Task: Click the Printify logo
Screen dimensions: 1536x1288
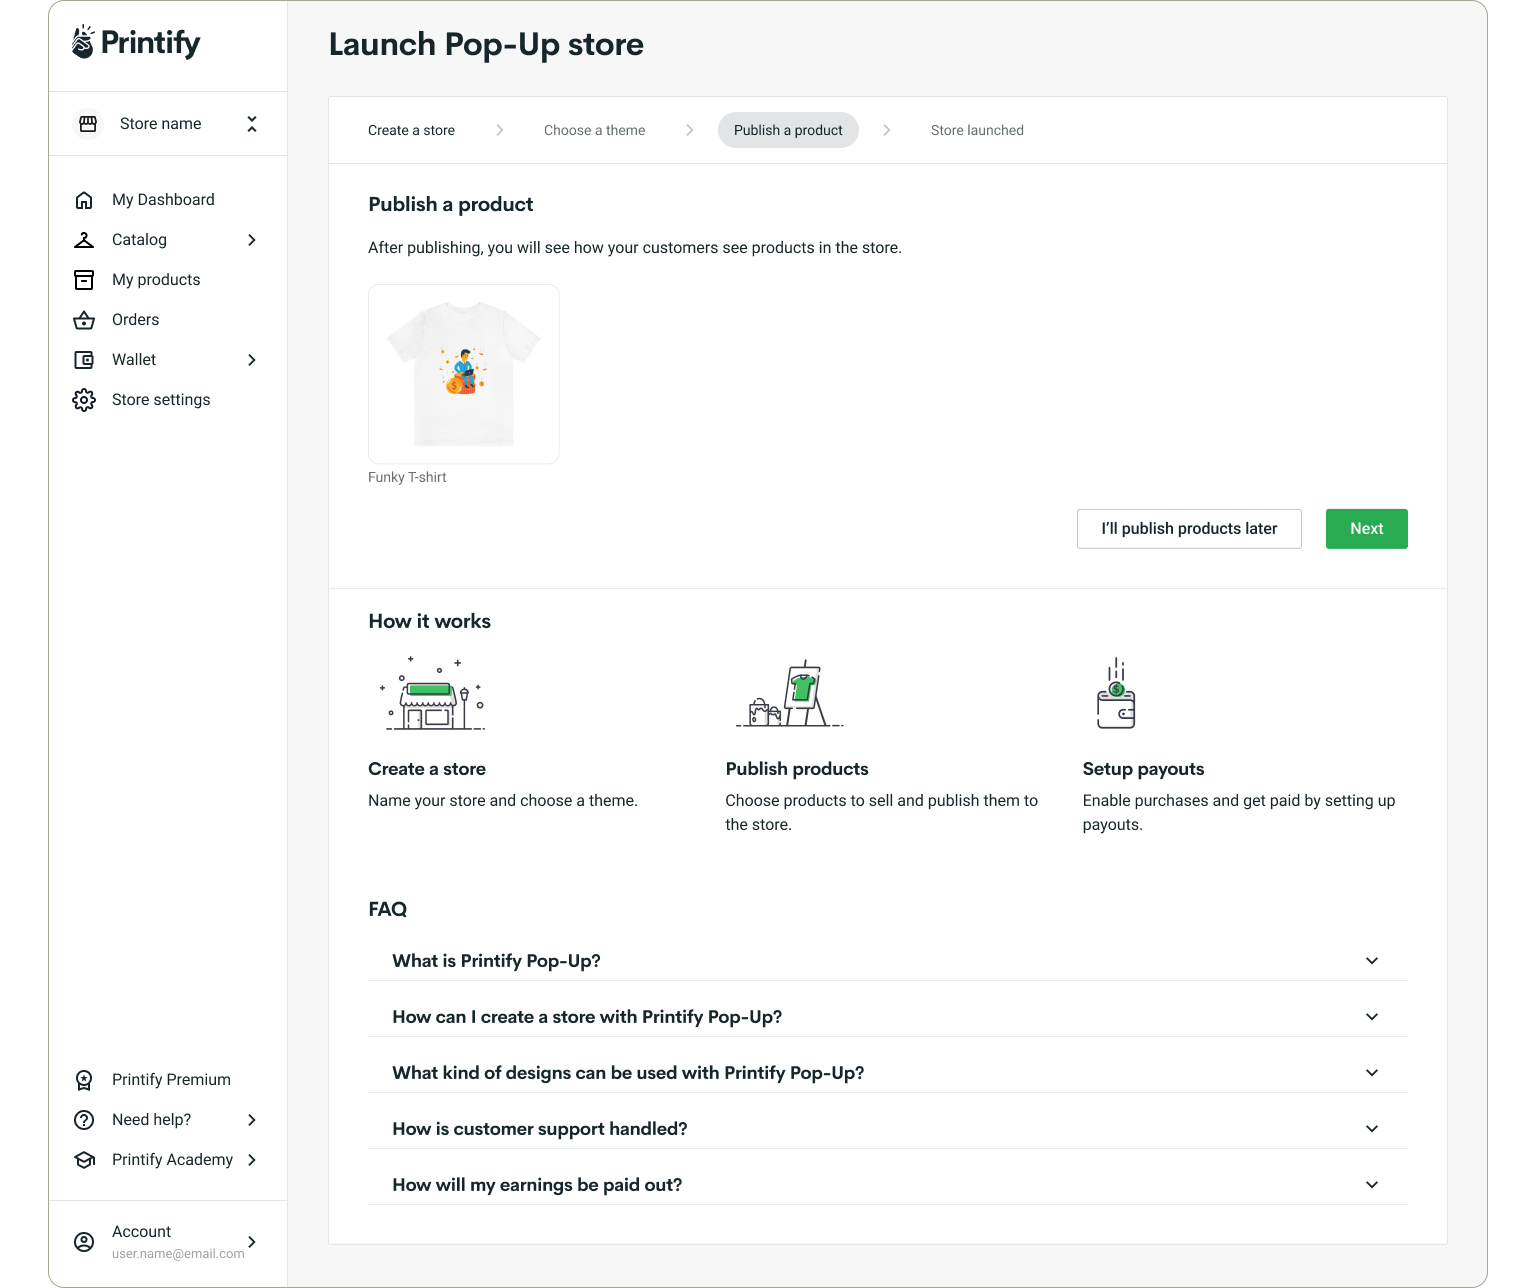Action: (x=136, y=42)
